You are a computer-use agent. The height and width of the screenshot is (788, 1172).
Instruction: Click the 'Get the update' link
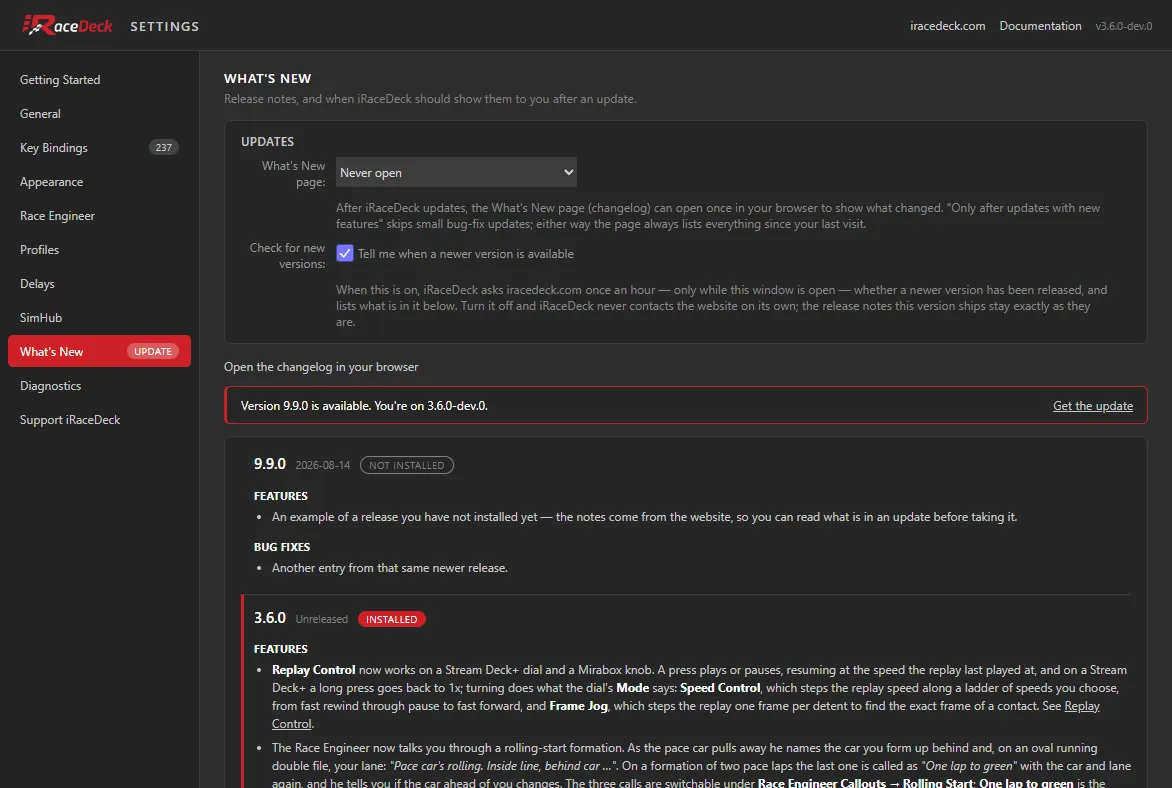tap(1092, 406)
